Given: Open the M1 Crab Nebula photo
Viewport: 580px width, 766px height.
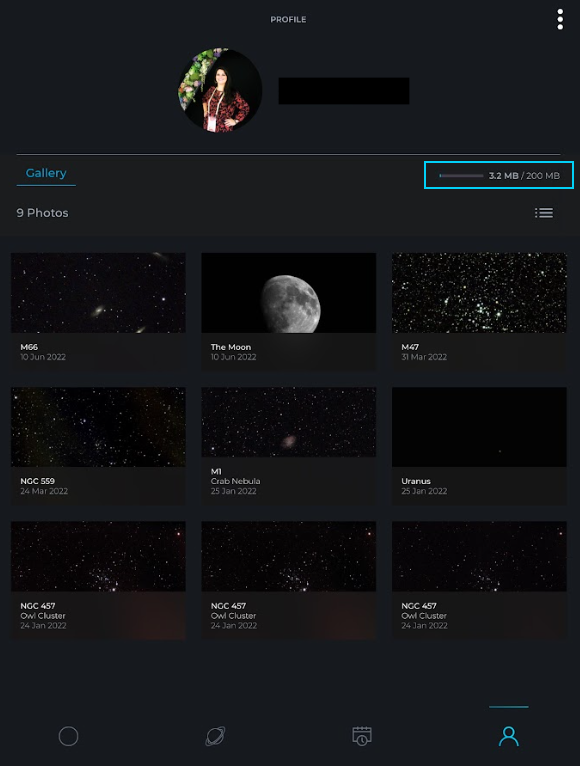Looking at the screenshot, I should 289,446.
